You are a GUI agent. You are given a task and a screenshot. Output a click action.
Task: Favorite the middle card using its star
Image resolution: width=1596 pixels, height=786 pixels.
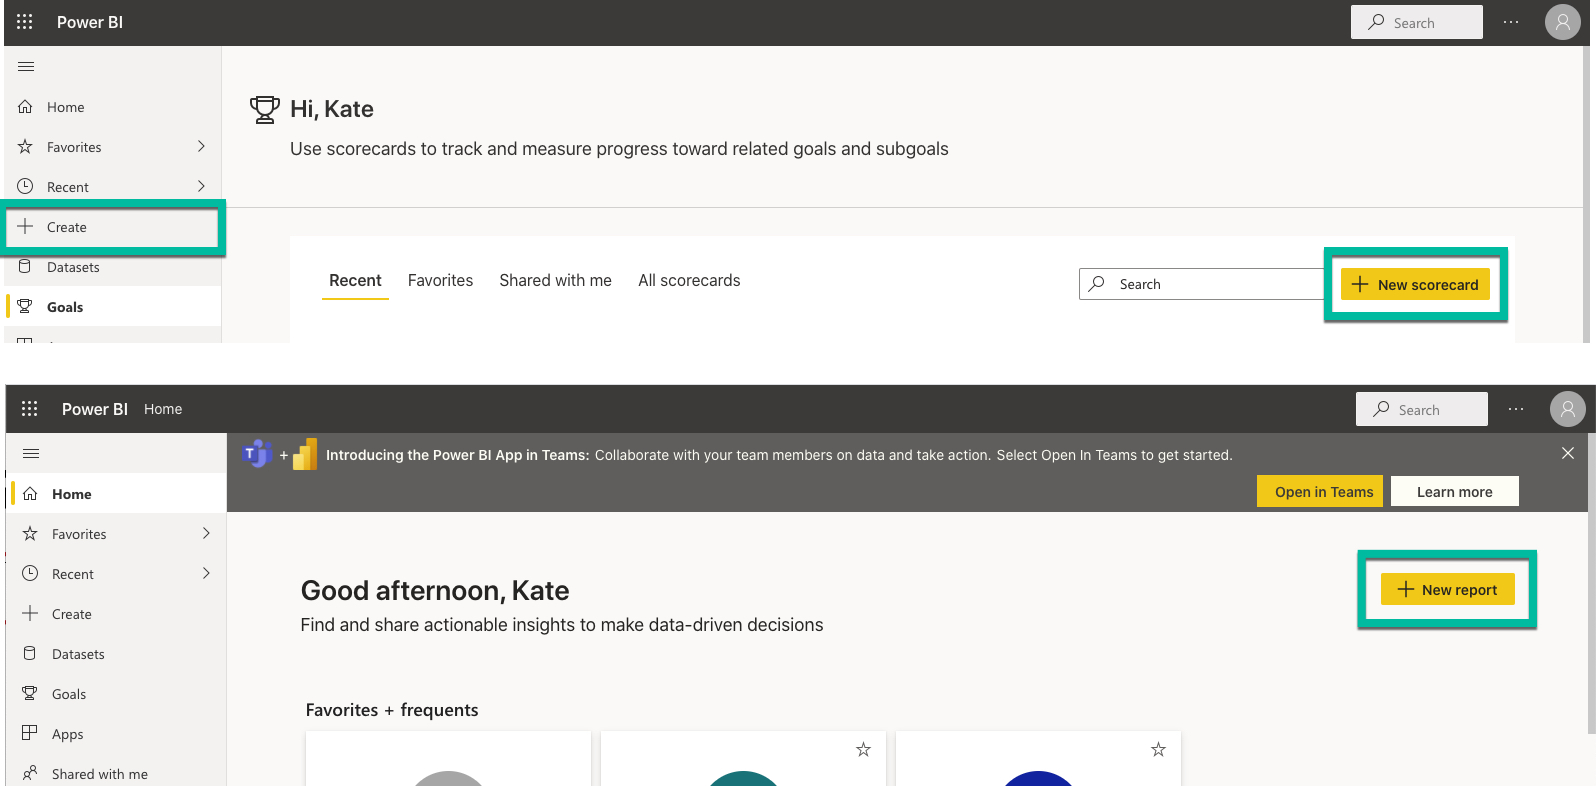863,750
